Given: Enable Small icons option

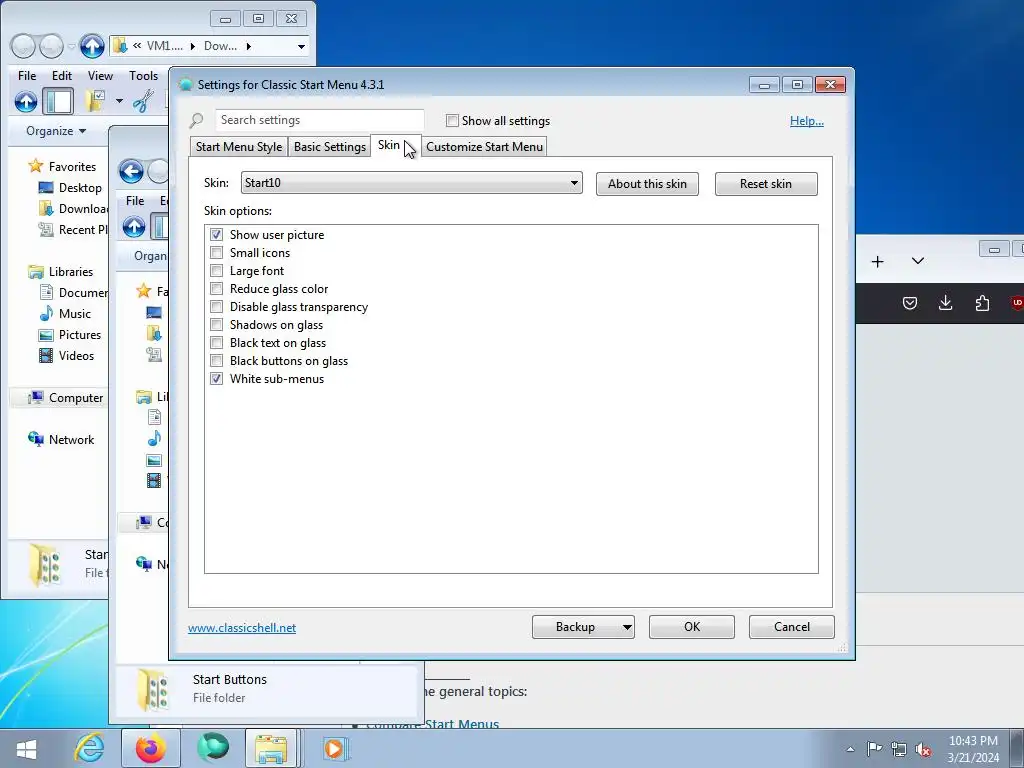Looking at the screenshot, I should click(x=216, y=253).
